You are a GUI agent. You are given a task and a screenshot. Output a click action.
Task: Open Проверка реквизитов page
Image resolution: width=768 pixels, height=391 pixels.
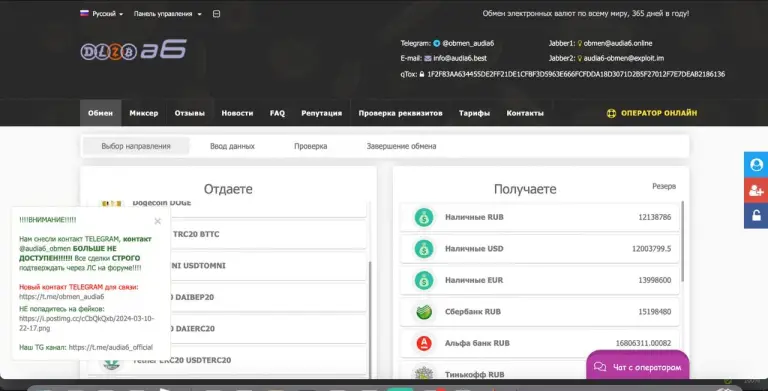tap(400, 113)
